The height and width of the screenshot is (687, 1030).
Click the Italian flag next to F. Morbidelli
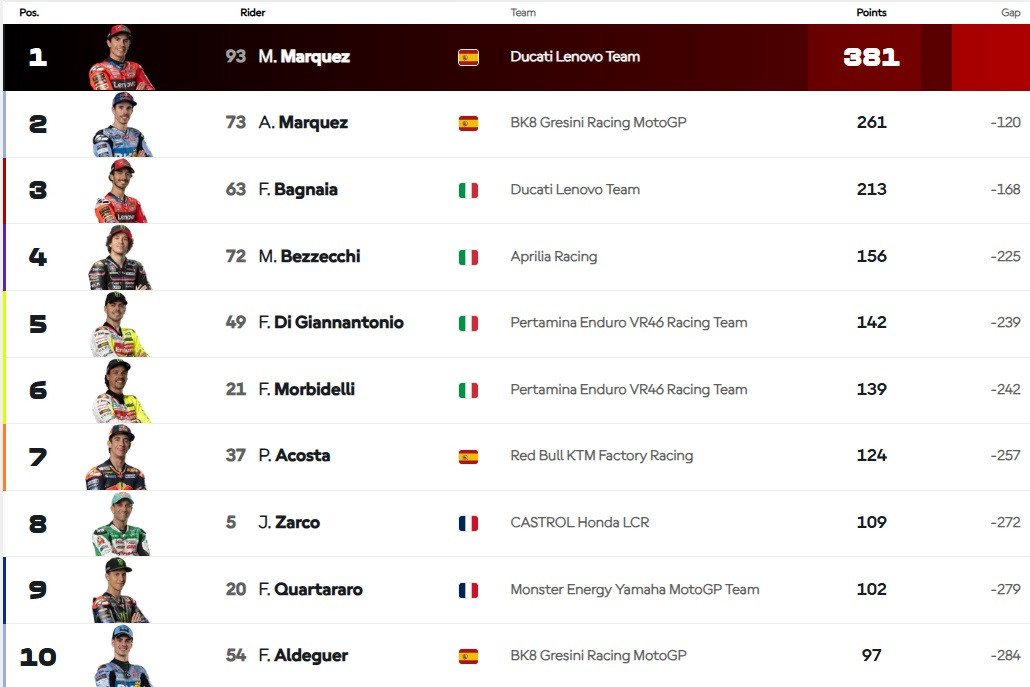pyautogui.click(x=468, y=390)
